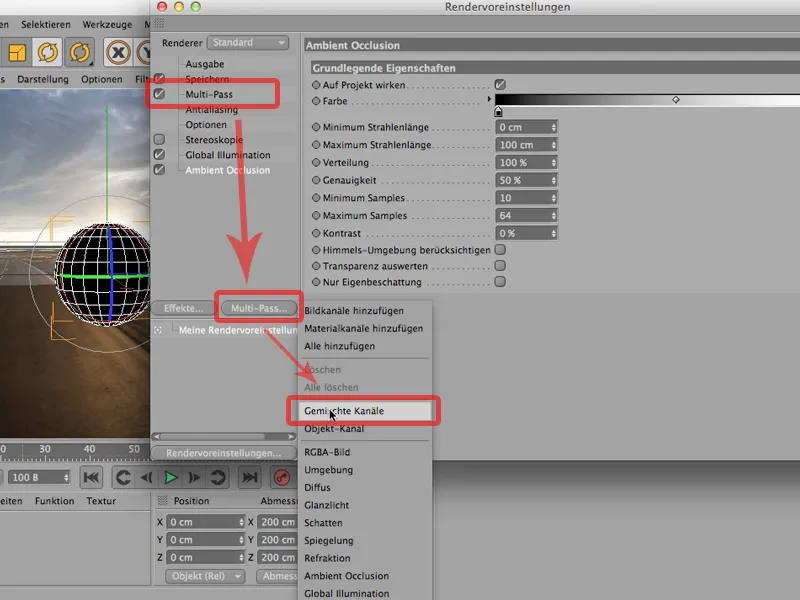Enable Transparenz auswerten checkbox

point(500,265)
